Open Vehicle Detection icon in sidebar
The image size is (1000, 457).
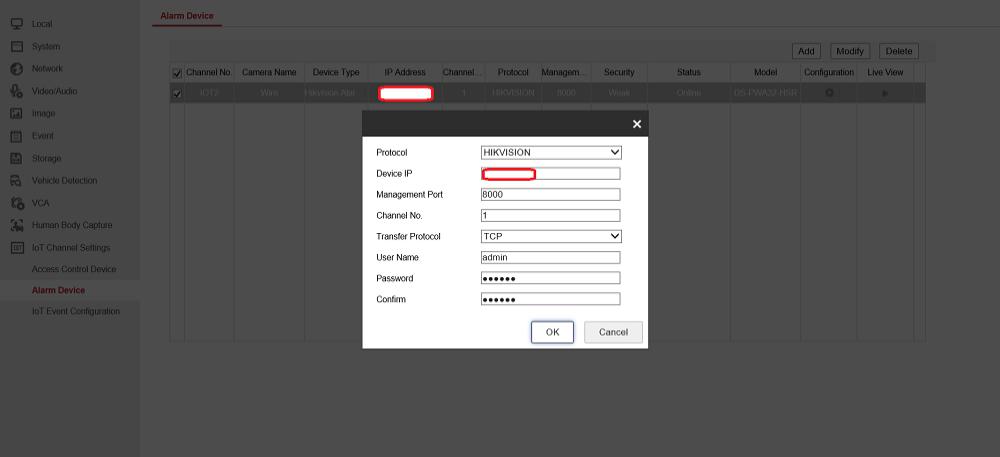click(17, 181)
